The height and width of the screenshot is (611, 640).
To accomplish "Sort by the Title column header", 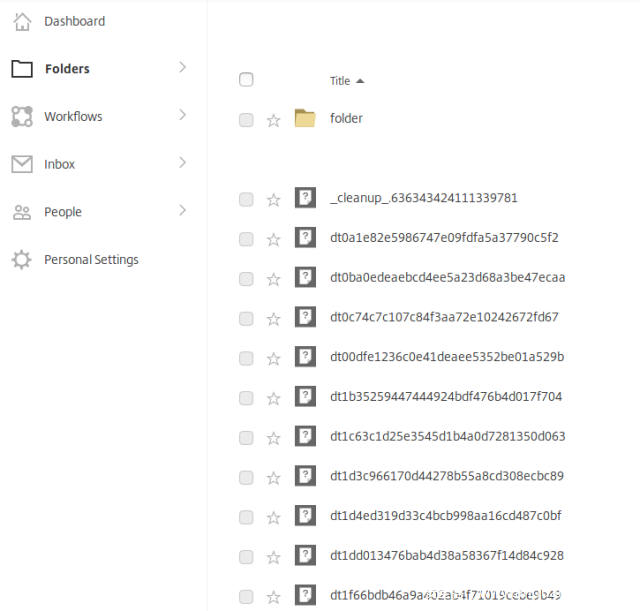I will (340, 81).
